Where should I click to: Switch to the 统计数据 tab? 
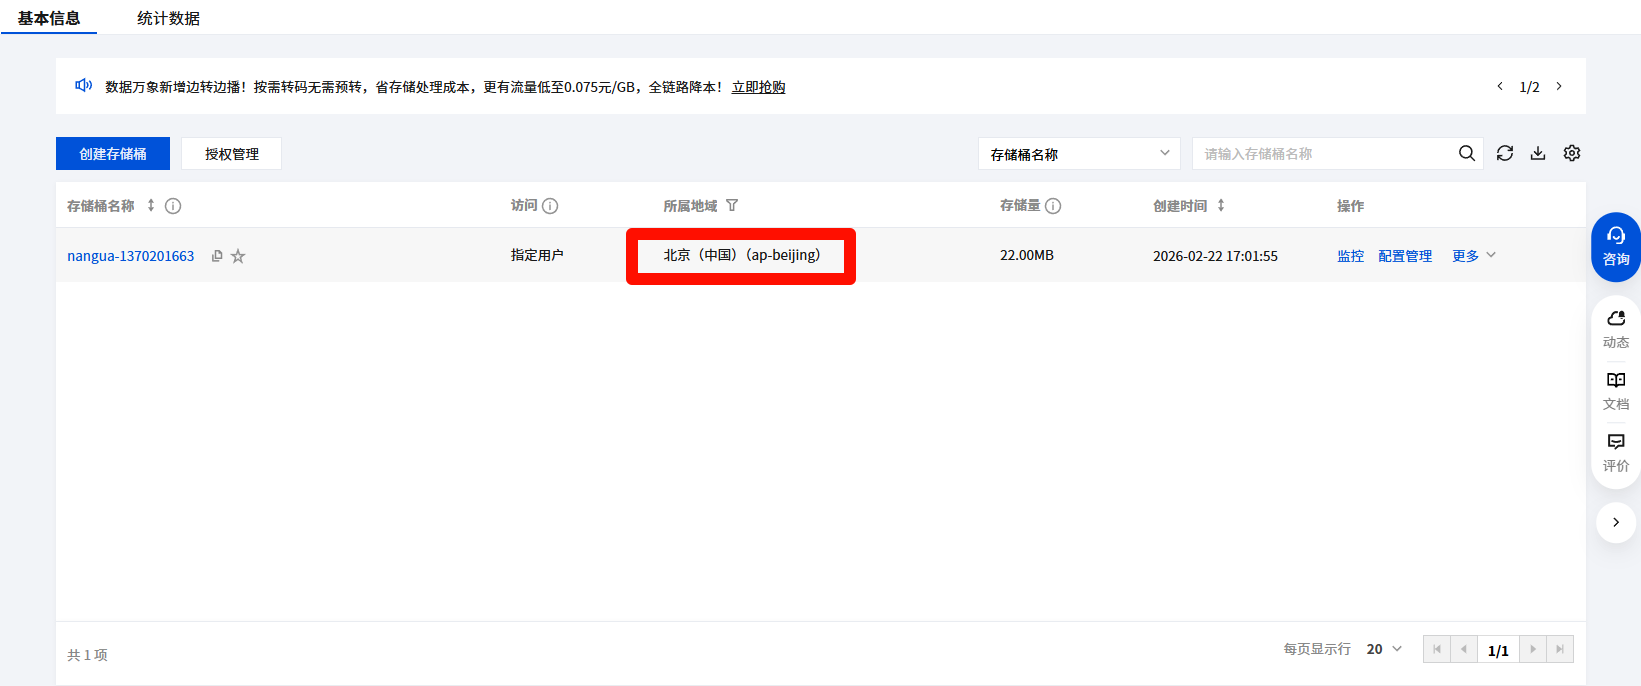click(x=168, y=18)
